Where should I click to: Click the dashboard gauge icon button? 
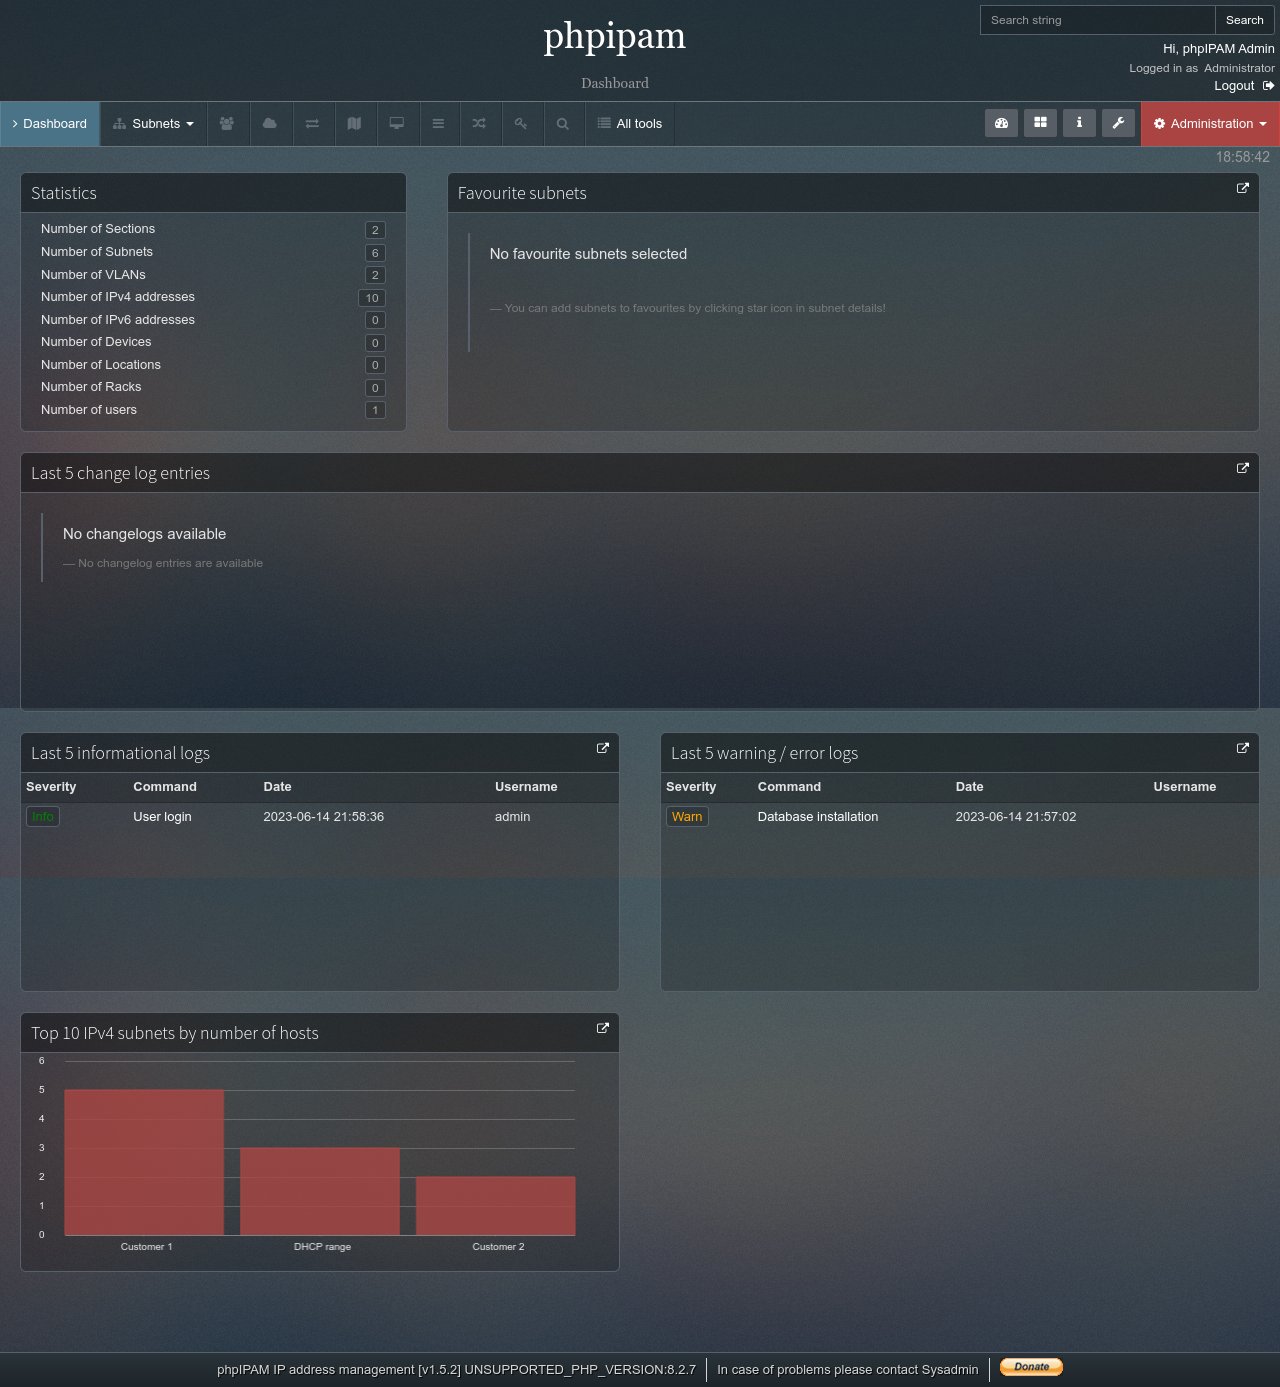(x=1001, y=123)
